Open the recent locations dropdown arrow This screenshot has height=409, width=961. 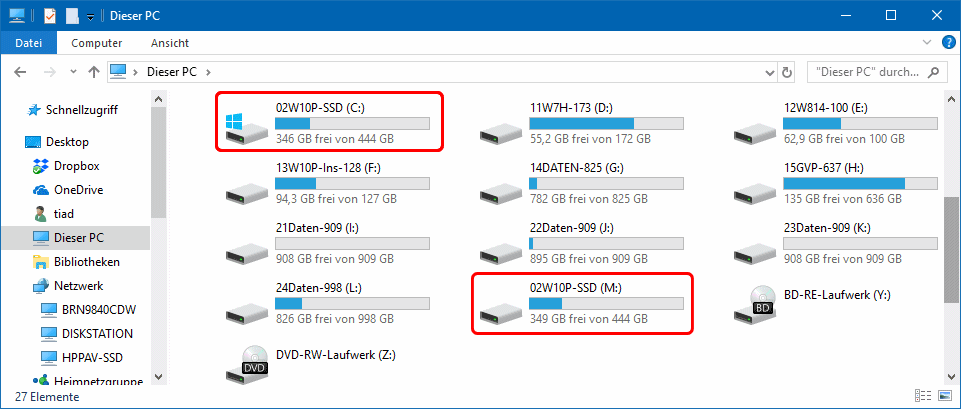[72, 72]
